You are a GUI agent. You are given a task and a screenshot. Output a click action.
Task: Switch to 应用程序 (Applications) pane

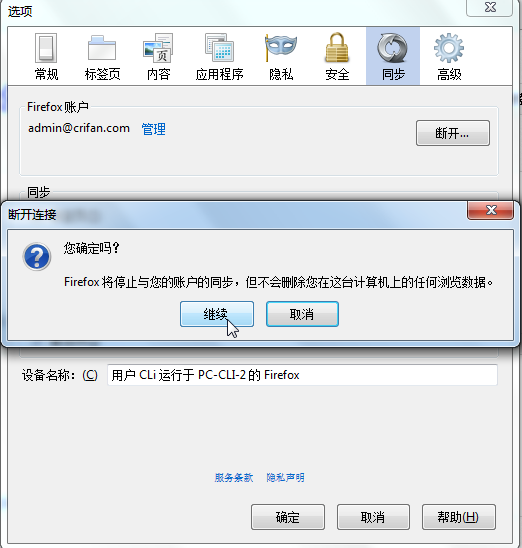[219, 57]
